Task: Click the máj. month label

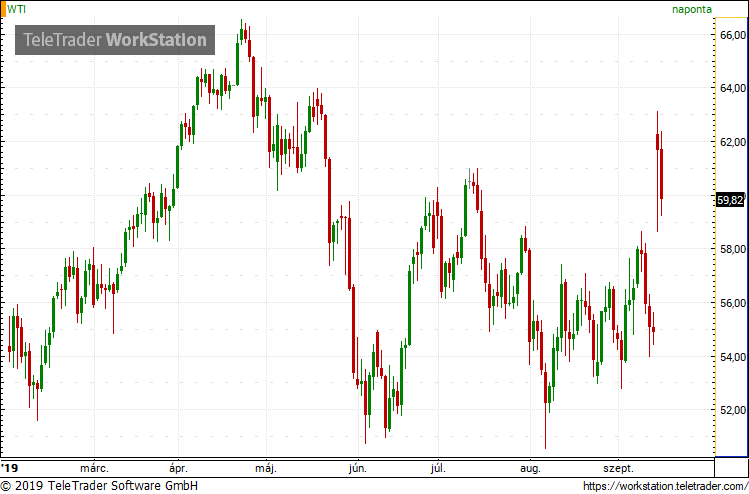Action: tap(267, 468)
